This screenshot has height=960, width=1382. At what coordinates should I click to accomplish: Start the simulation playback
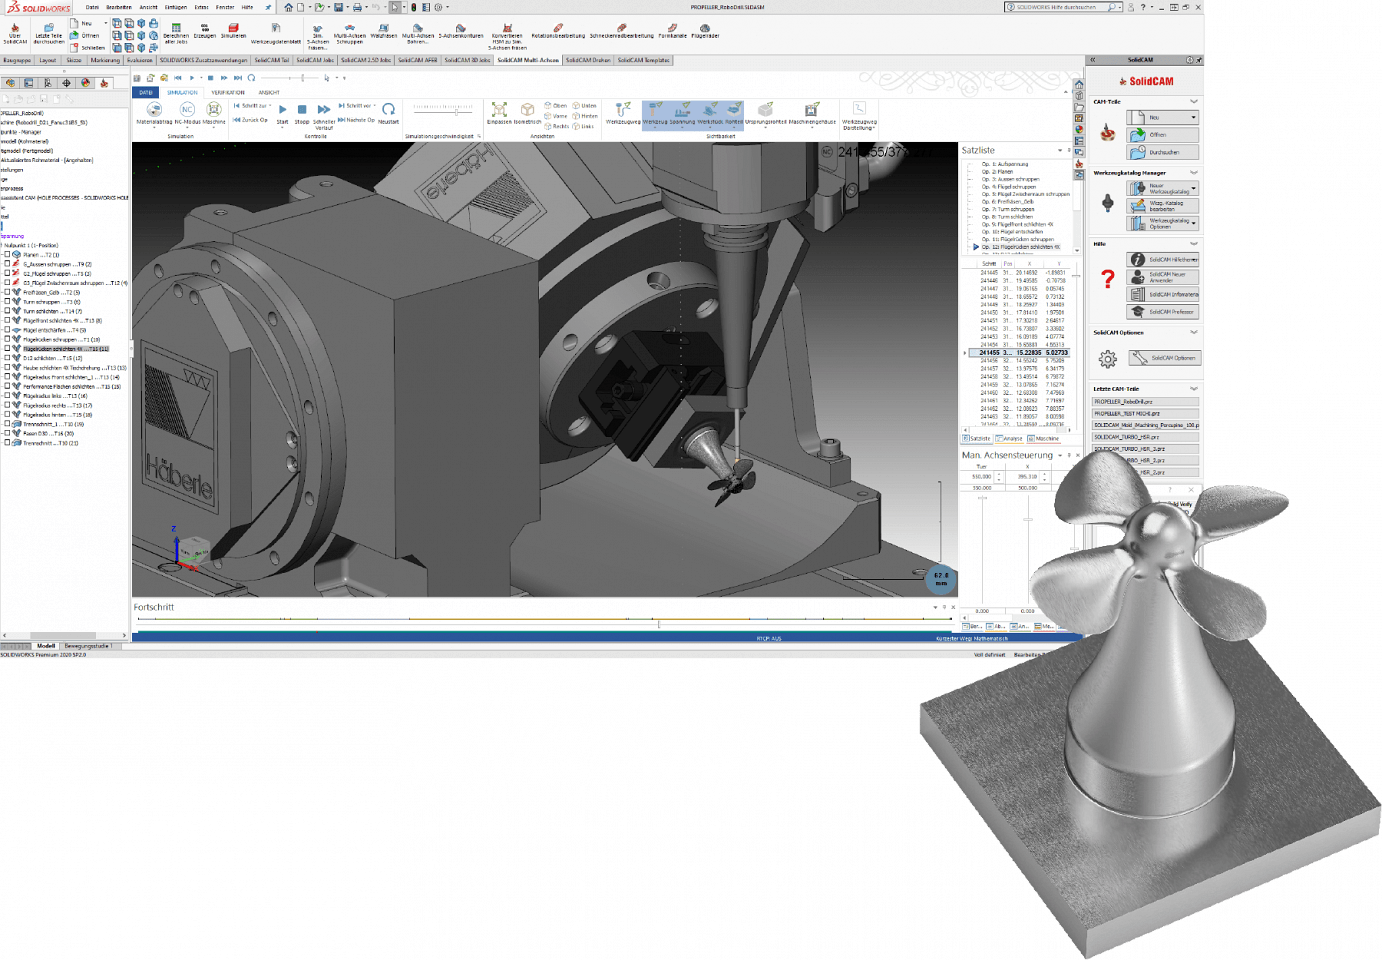coord(282,109)
